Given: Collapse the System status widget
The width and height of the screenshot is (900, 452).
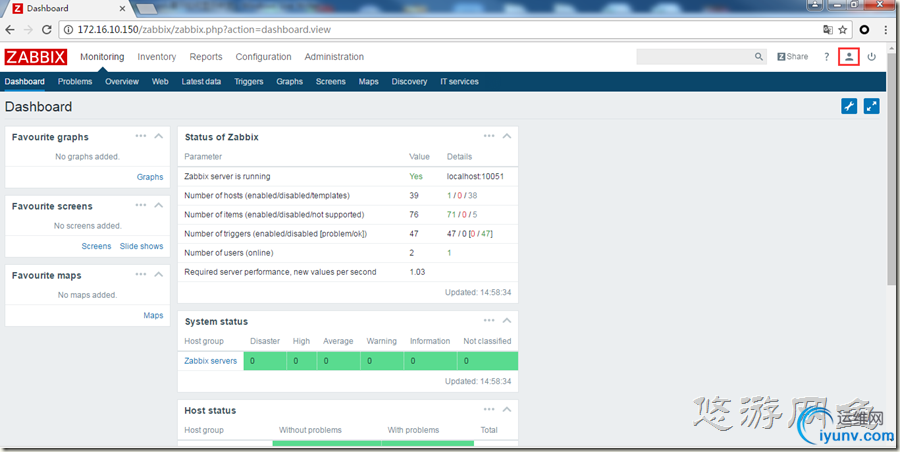Looking at the screenshot, I should click(x=507, y=320).
